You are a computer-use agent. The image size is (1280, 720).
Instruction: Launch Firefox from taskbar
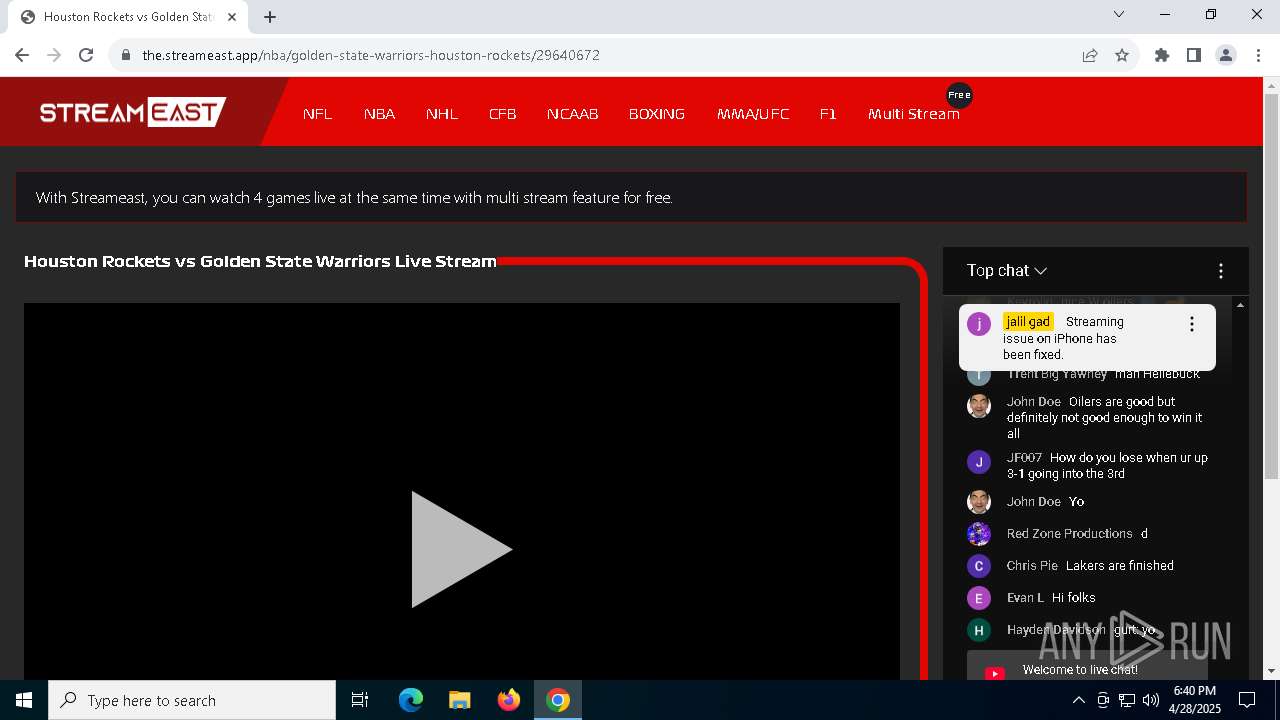509,700
